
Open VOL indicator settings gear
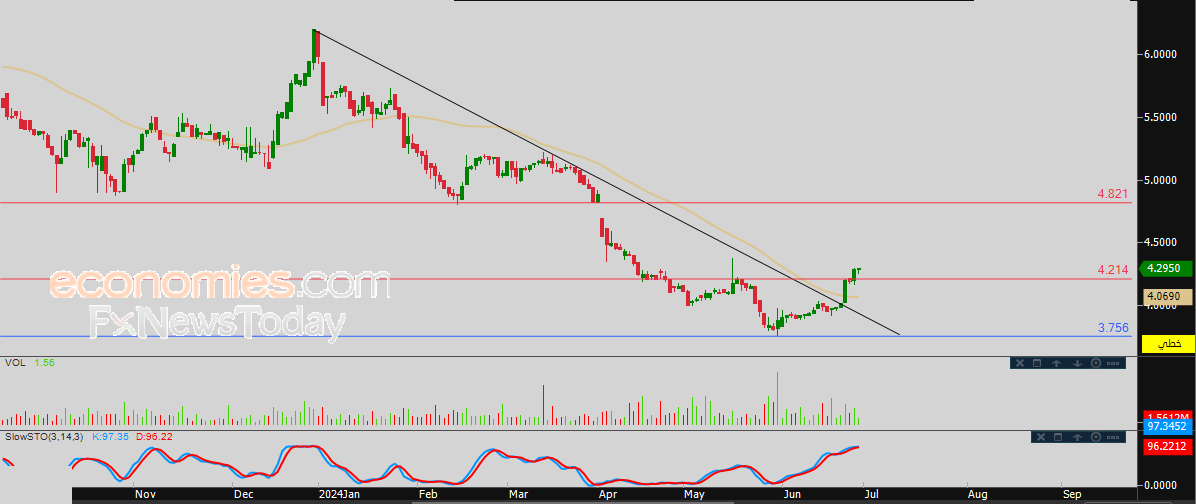click(1096, 363)
